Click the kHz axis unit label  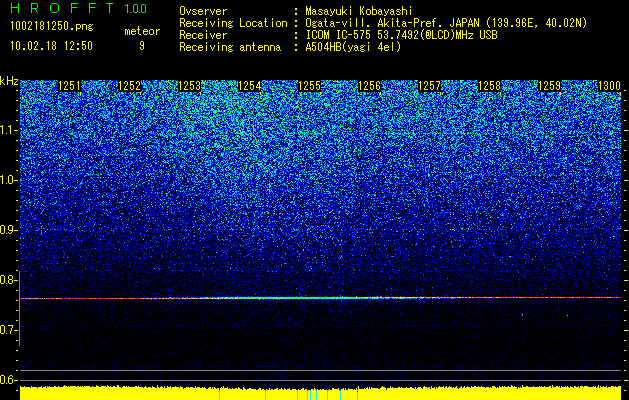(9, 81)
